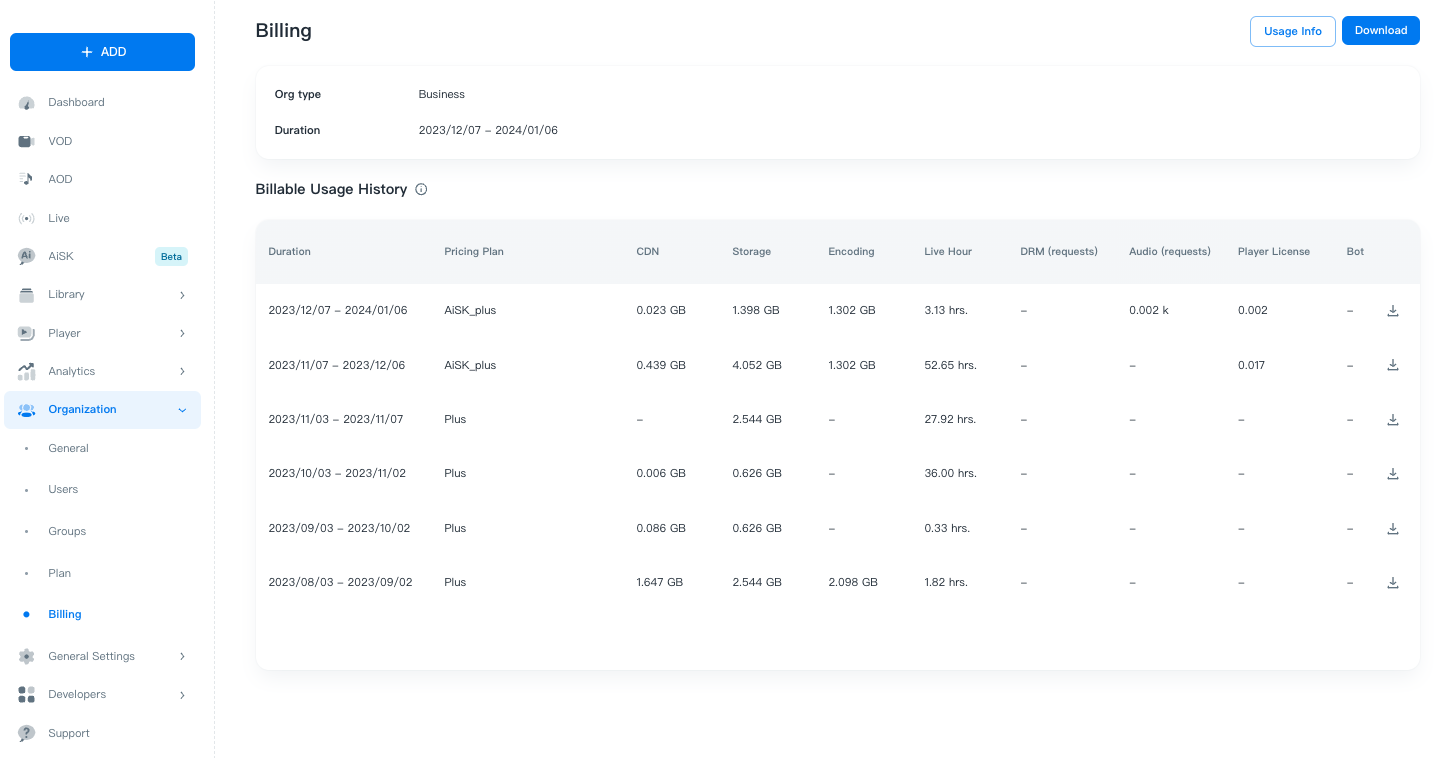This screenshot has width=1441, height=758.
Task: Download the 2023/08/03 – 2023/09/02 usage row
Action: pos(1392,582)
